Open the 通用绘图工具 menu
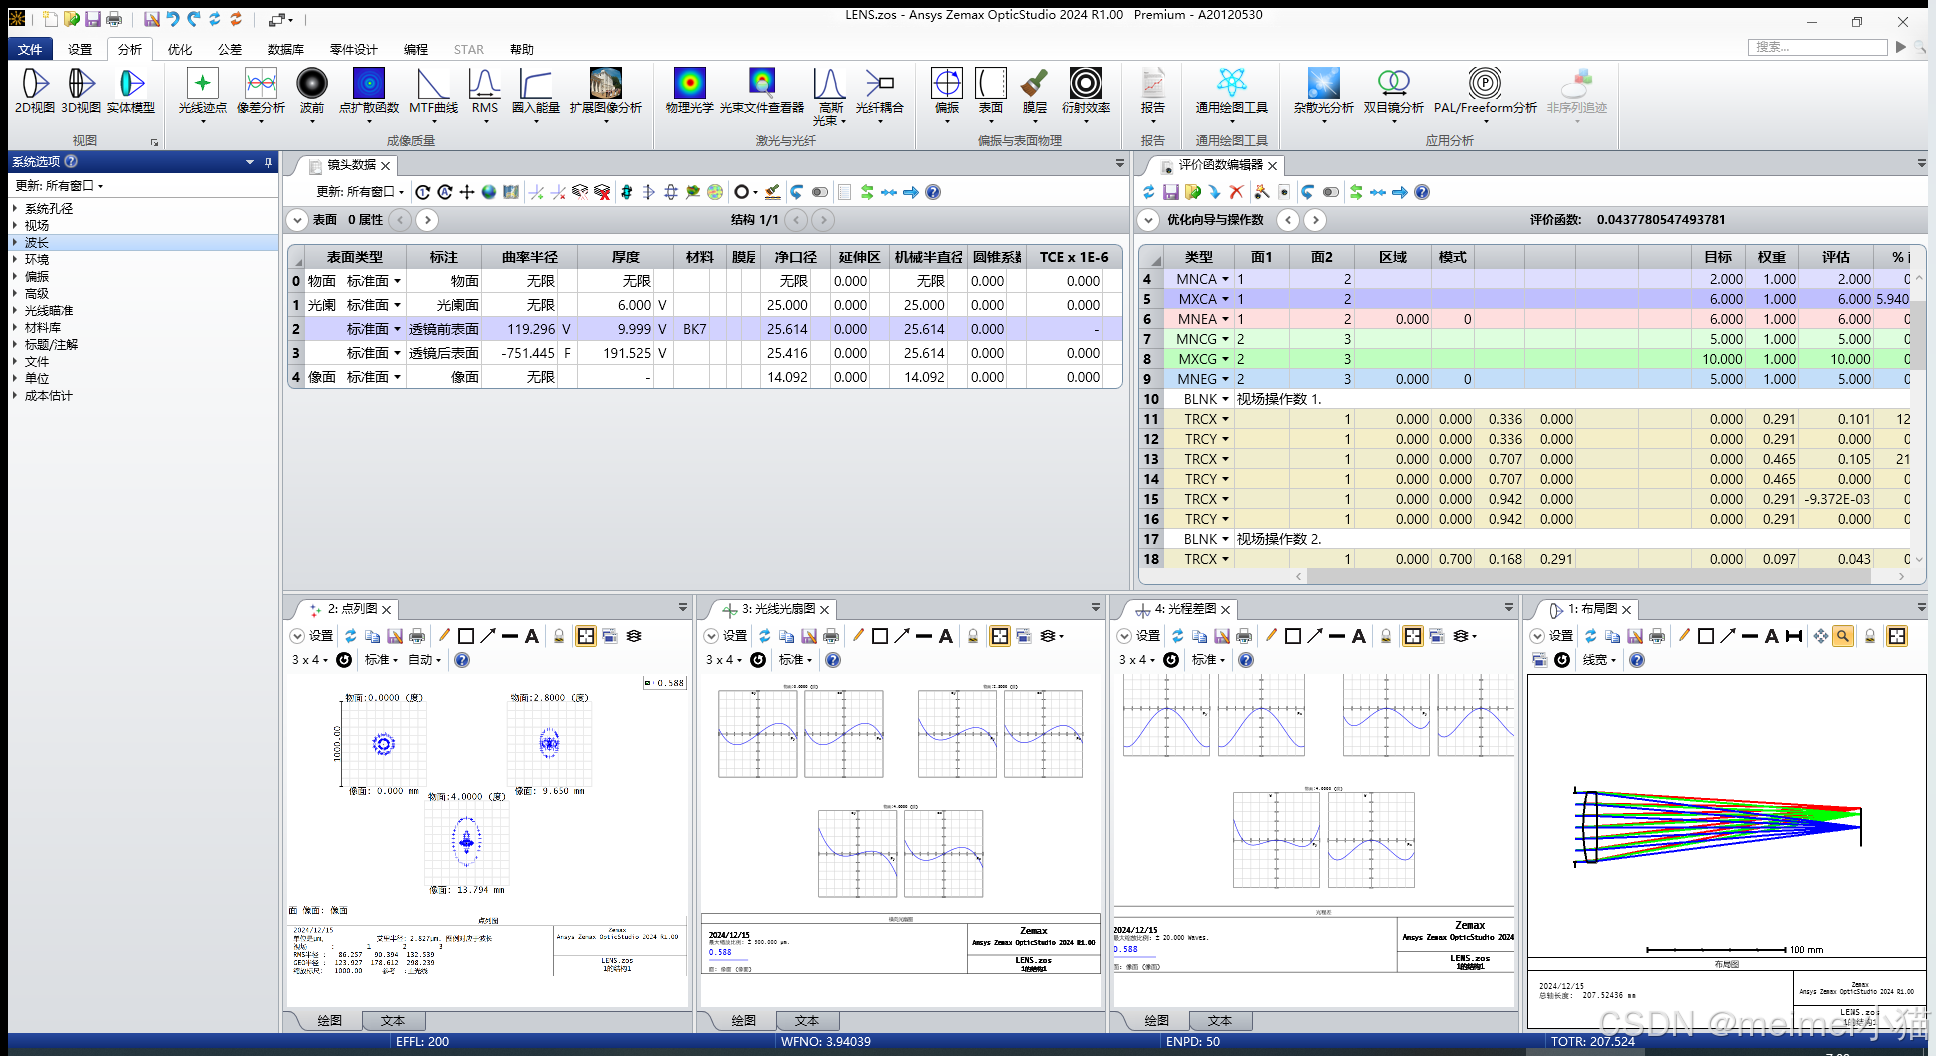The height and width of the screenshot is (1056, 1936). [1232, 95]
